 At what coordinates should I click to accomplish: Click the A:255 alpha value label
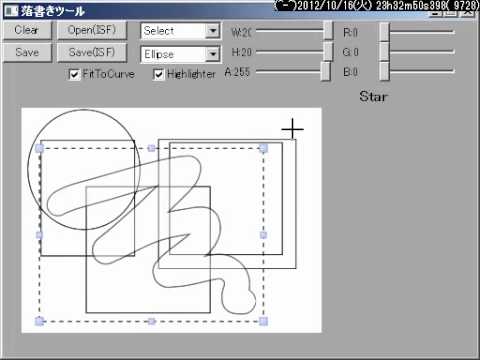[237, 72]
